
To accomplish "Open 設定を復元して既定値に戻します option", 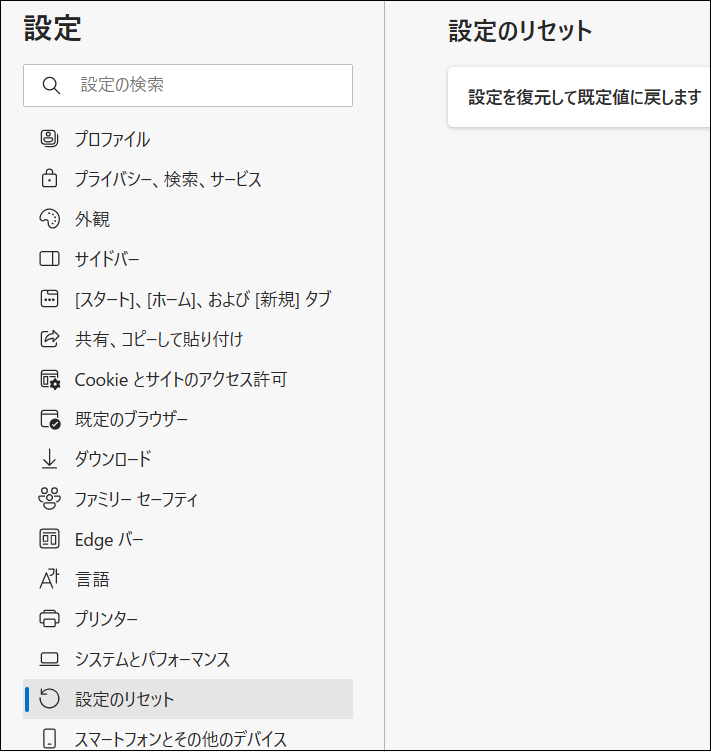I will (579, 97).
